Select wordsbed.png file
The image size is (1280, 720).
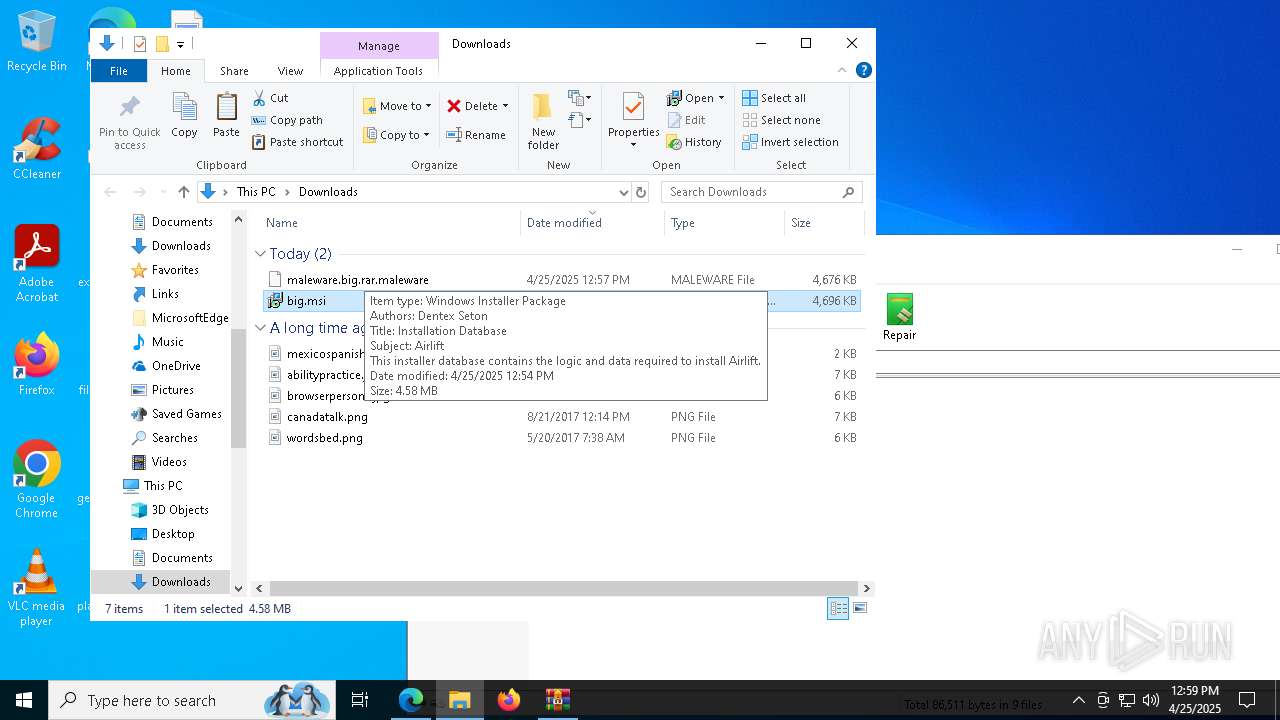coord(561,438)
